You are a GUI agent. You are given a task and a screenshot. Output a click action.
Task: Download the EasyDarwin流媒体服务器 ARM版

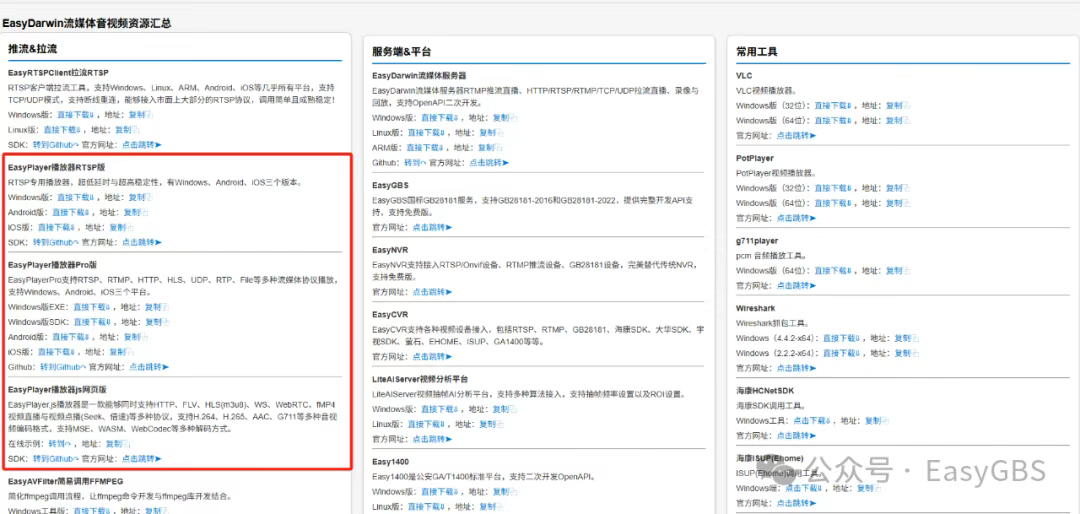click(x=426, y=148)
